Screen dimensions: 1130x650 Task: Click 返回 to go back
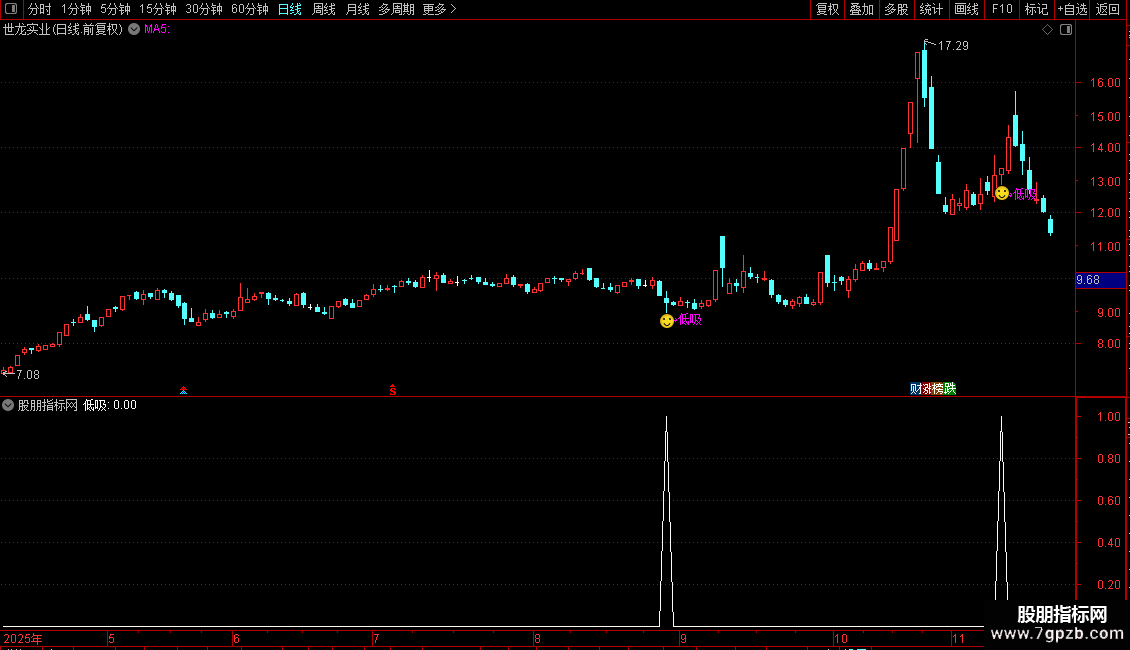coord(1108,9)
